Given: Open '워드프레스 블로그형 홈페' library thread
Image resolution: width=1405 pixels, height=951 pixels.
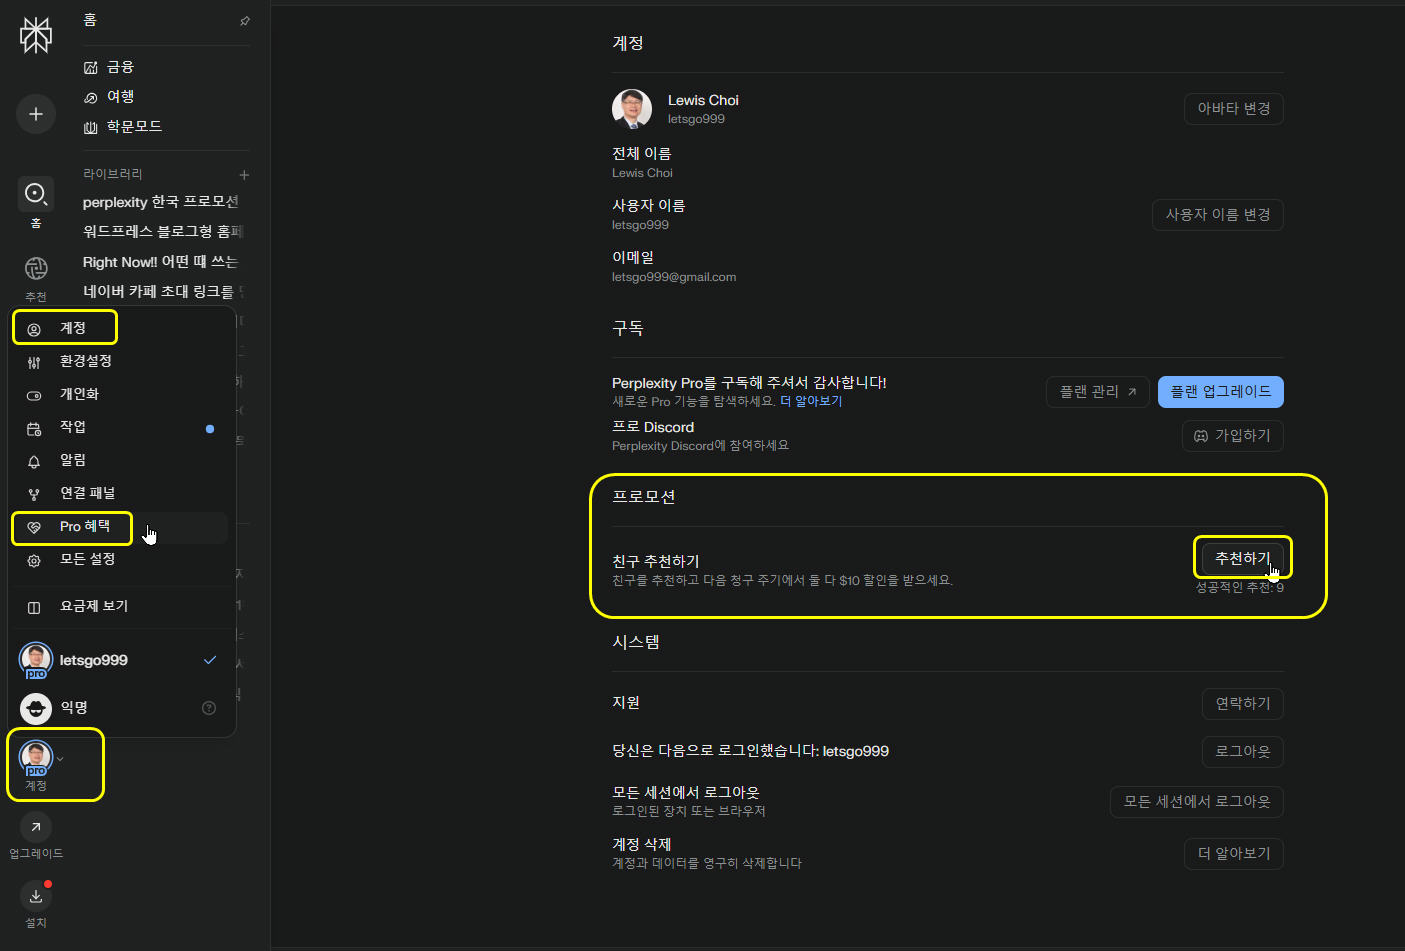Looking at the screenshot, I should (x=163, y=231).
